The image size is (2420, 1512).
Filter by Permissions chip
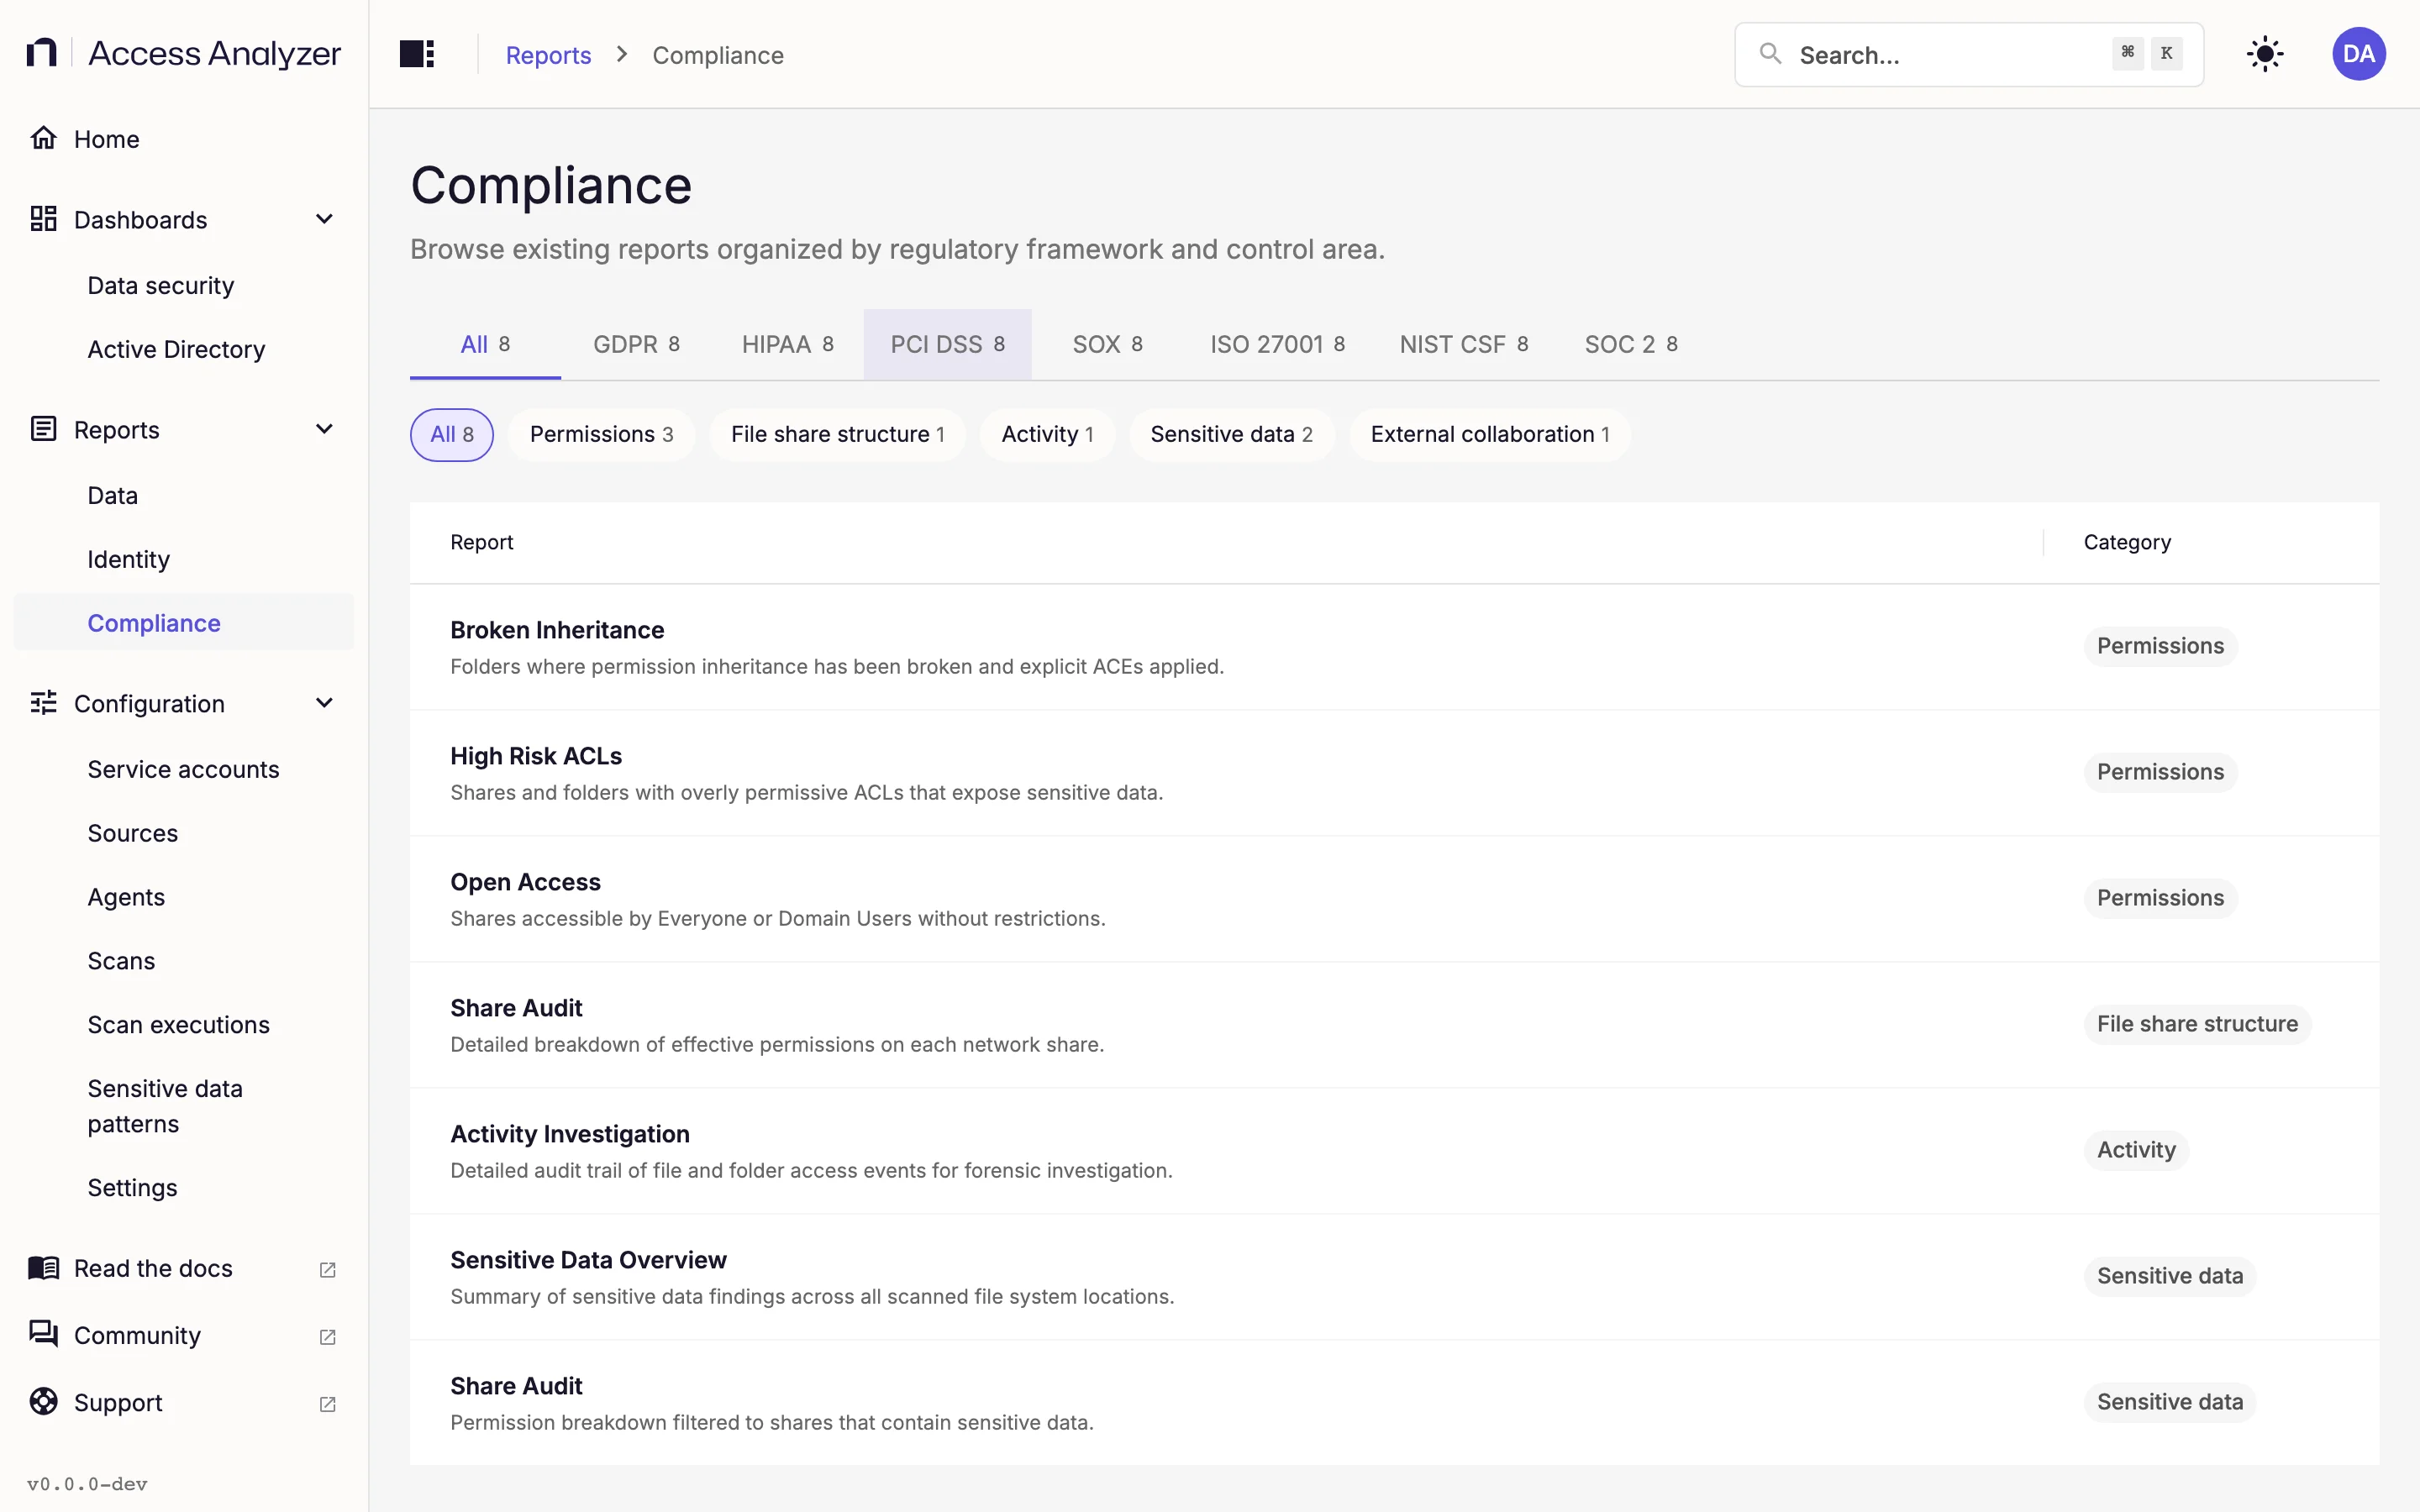pos(601,434)
